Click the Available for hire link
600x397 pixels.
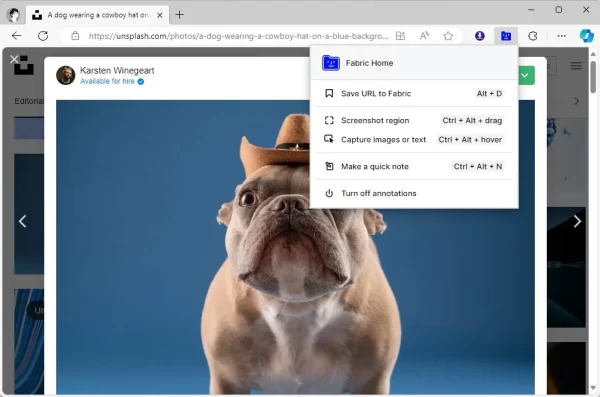[112, 81]
